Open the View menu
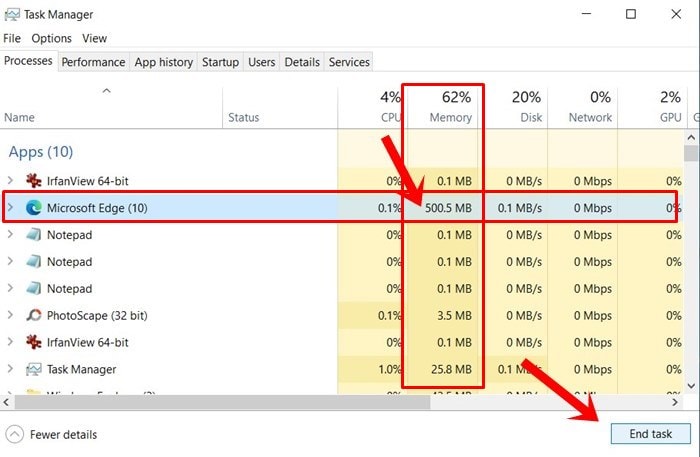Image resolution: width=700 pixels, height=457 pixels. pyautogui.click(x=94, y=38)
